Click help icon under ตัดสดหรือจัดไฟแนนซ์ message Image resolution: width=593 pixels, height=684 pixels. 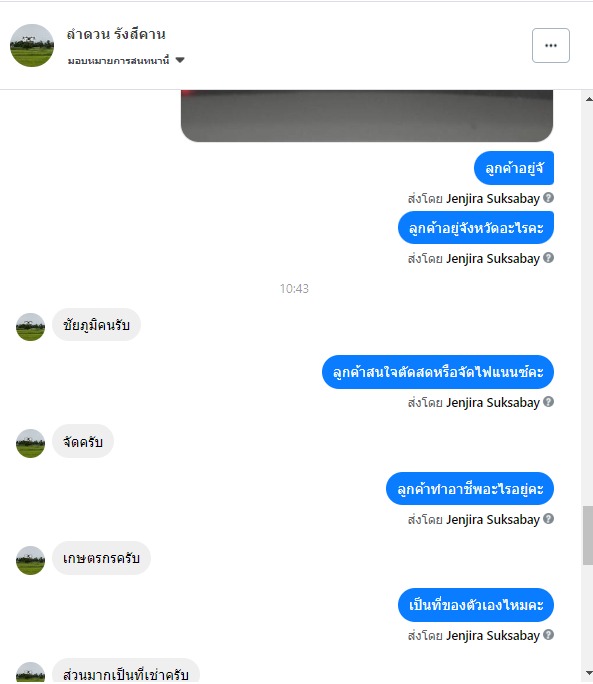548,402
